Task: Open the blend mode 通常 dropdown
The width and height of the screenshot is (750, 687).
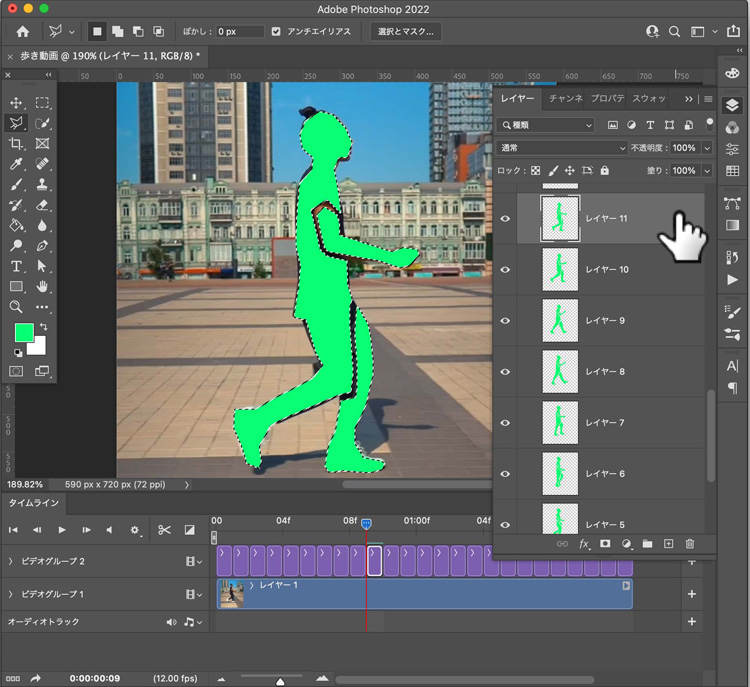Action: [562, 148]
